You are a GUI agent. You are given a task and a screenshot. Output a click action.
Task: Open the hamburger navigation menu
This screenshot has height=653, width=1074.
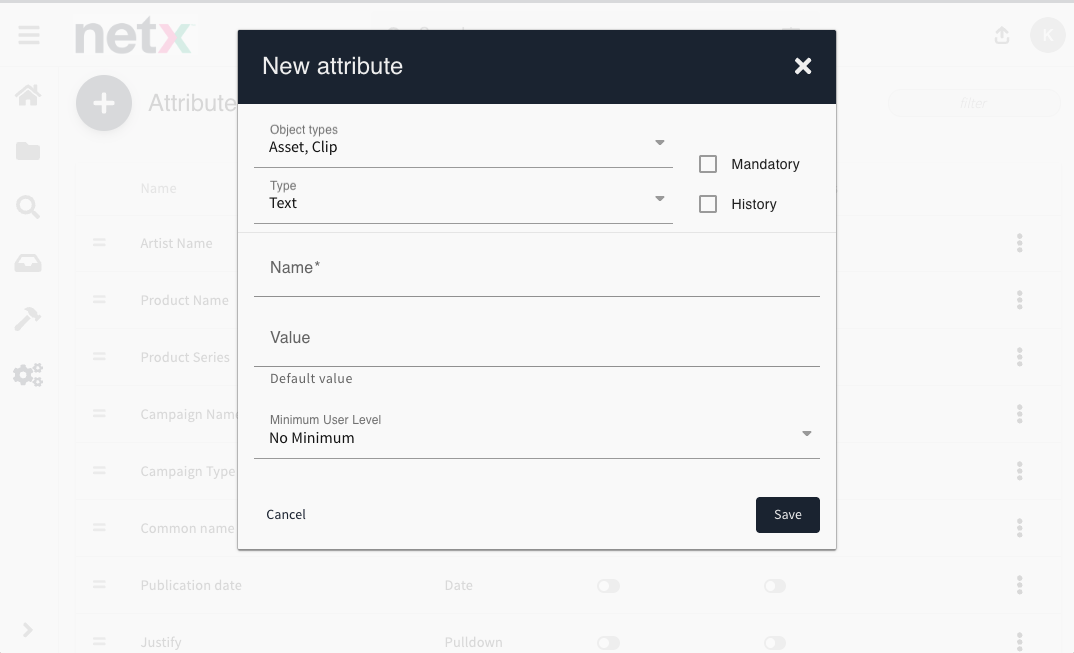tap(29, 35)
